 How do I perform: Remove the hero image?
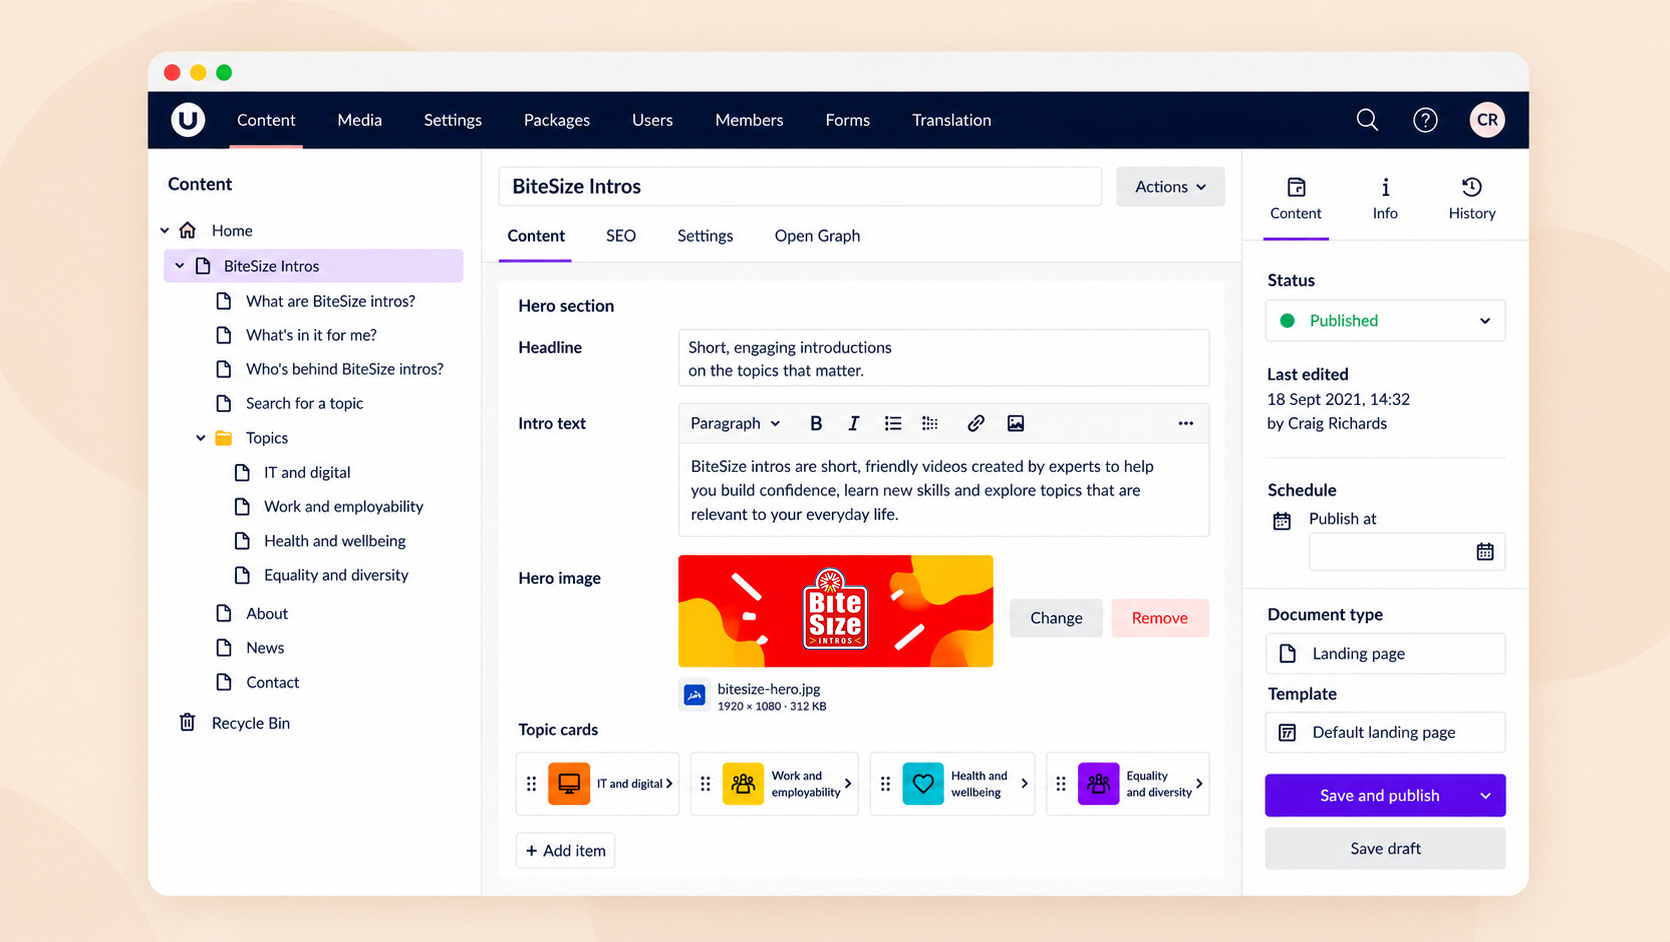click(x=1160, y=618)
